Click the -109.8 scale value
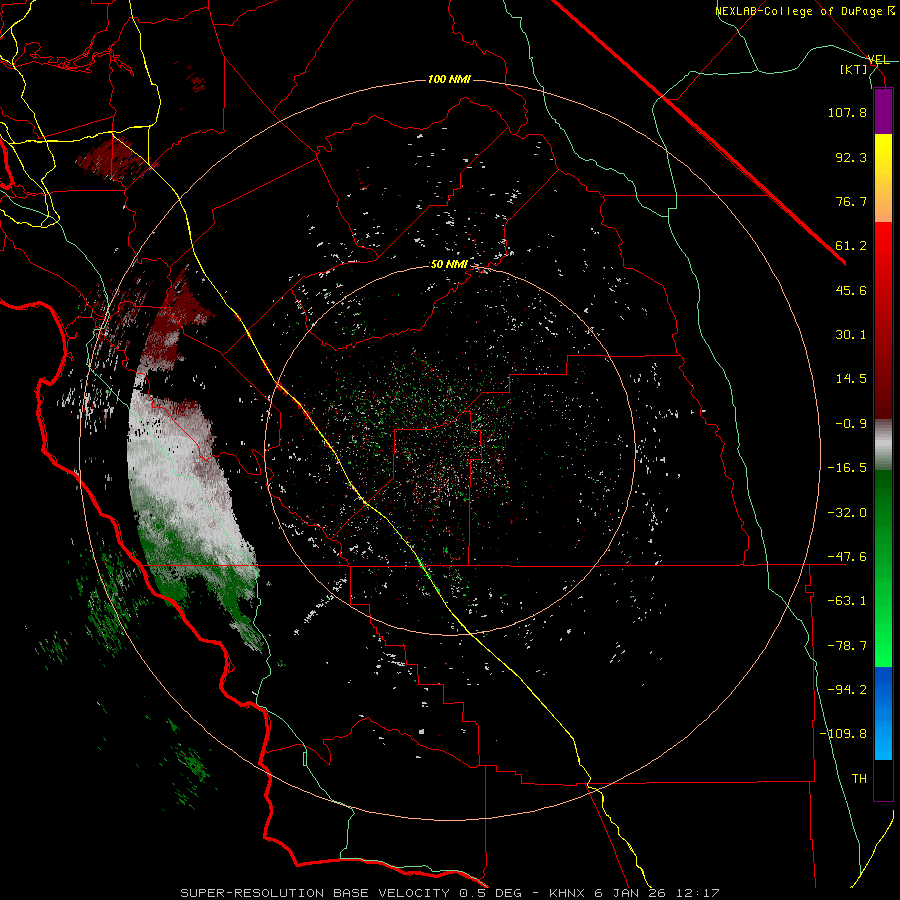 (843, 734)
